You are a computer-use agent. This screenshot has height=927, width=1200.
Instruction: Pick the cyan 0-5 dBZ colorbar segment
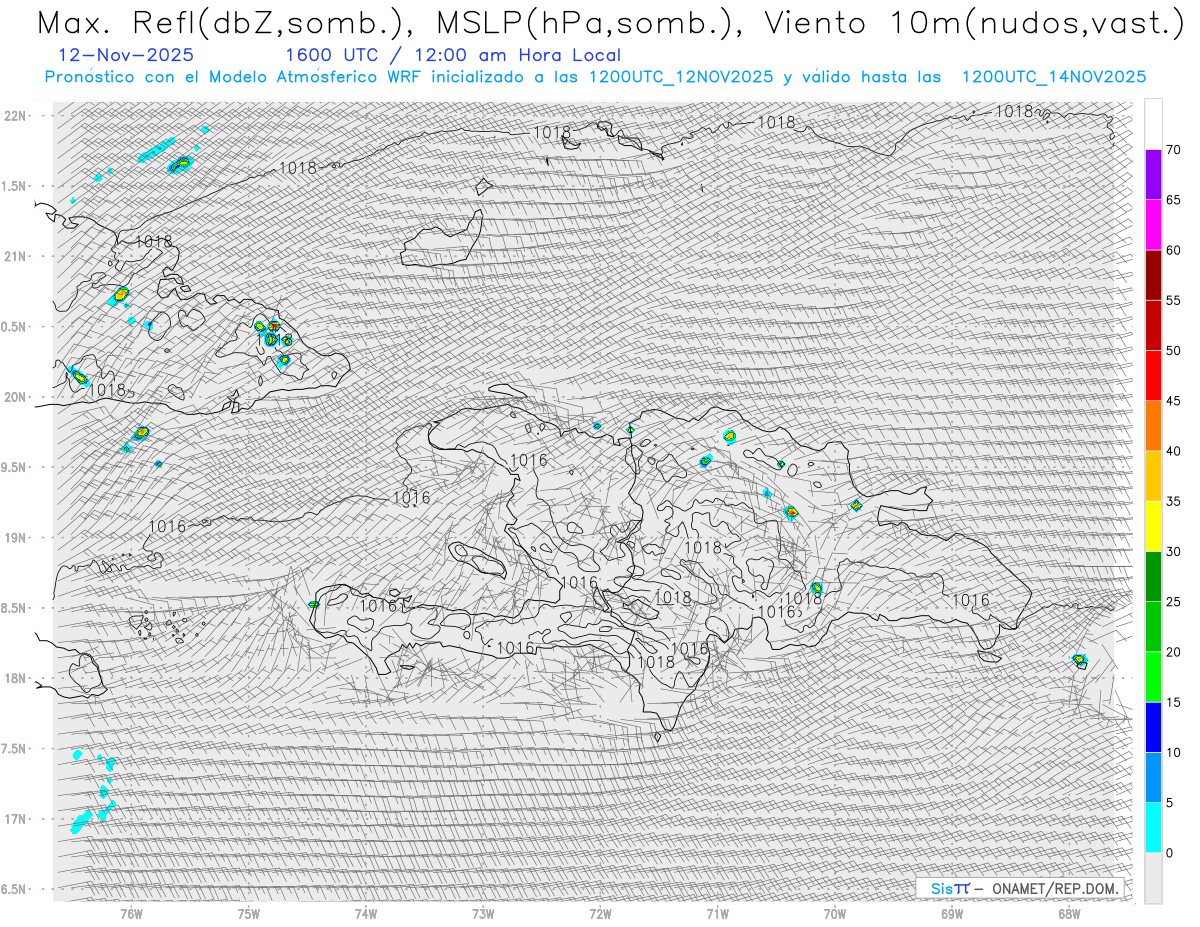(x=1153, y=827)
